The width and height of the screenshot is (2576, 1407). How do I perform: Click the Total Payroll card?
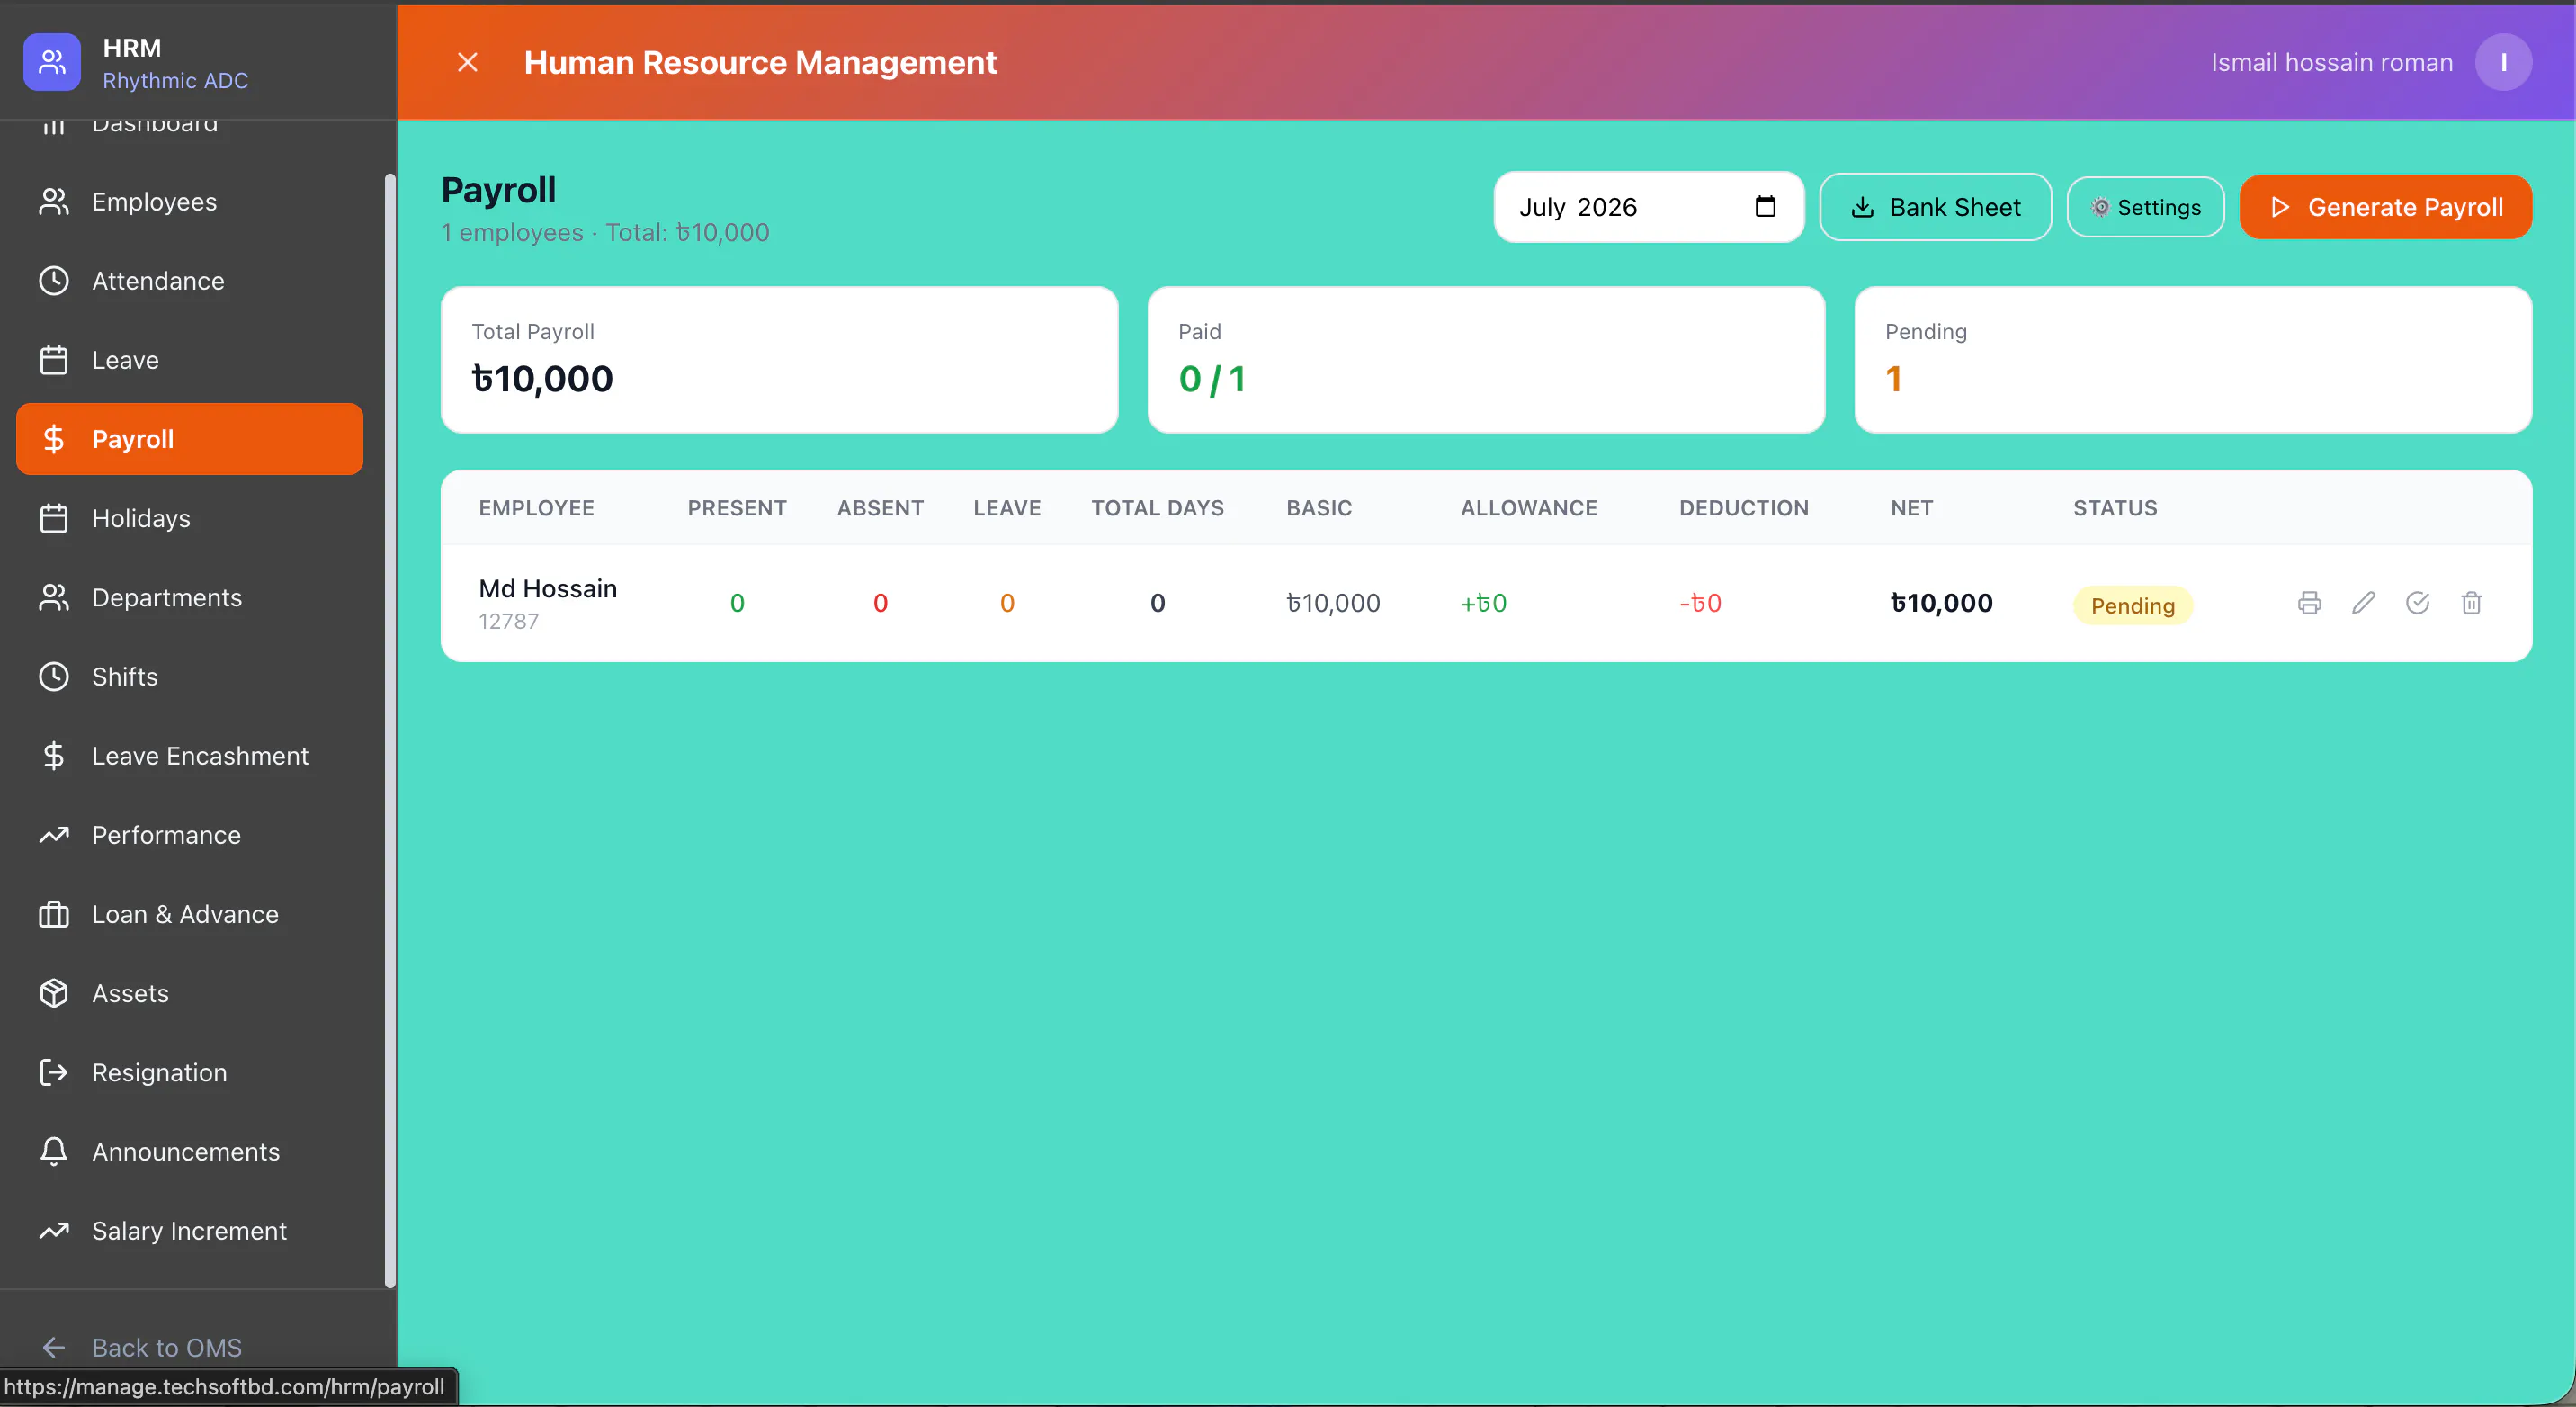779,359
